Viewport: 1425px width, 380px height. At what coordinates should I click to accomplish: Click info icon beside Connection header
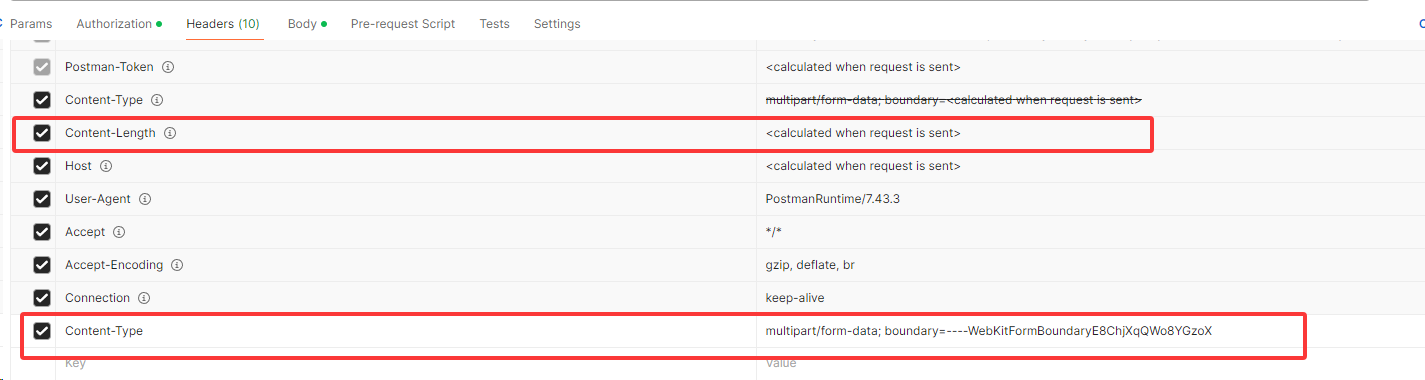click(x=144, y=298)
